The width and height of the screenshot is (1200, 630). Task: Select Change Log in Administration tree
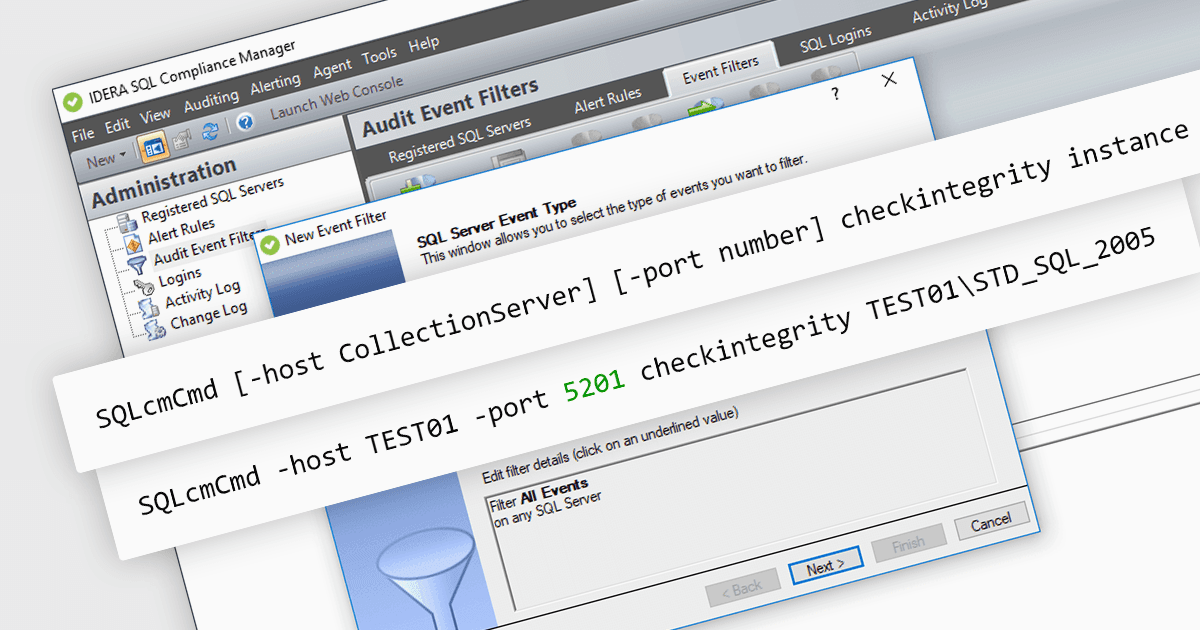tap(209, 314)
